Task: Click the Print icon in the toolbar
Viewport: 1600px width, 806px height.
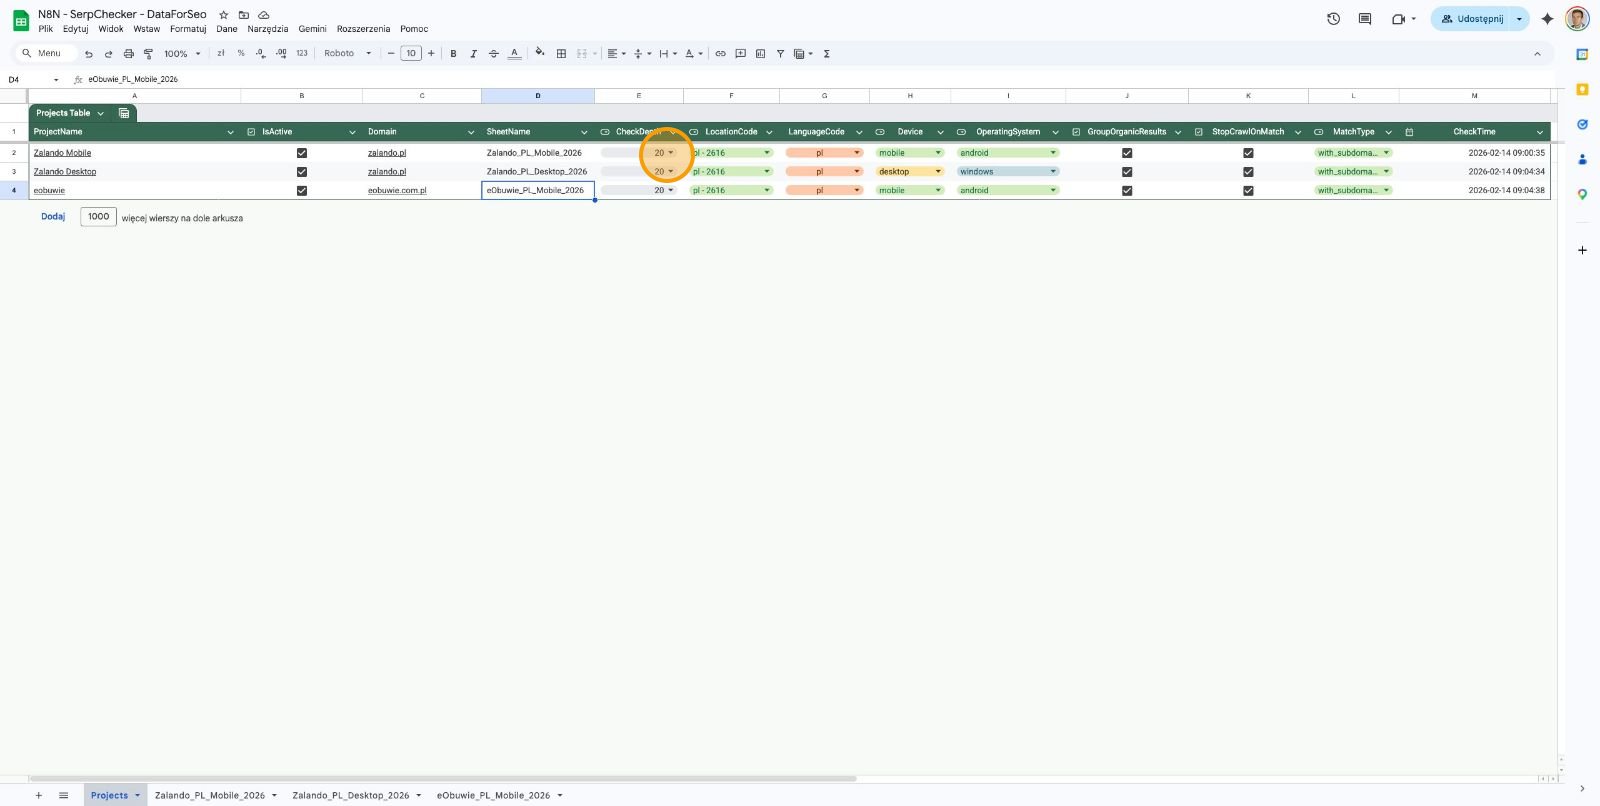Action: pyautogui.click(x=128, y=54)
